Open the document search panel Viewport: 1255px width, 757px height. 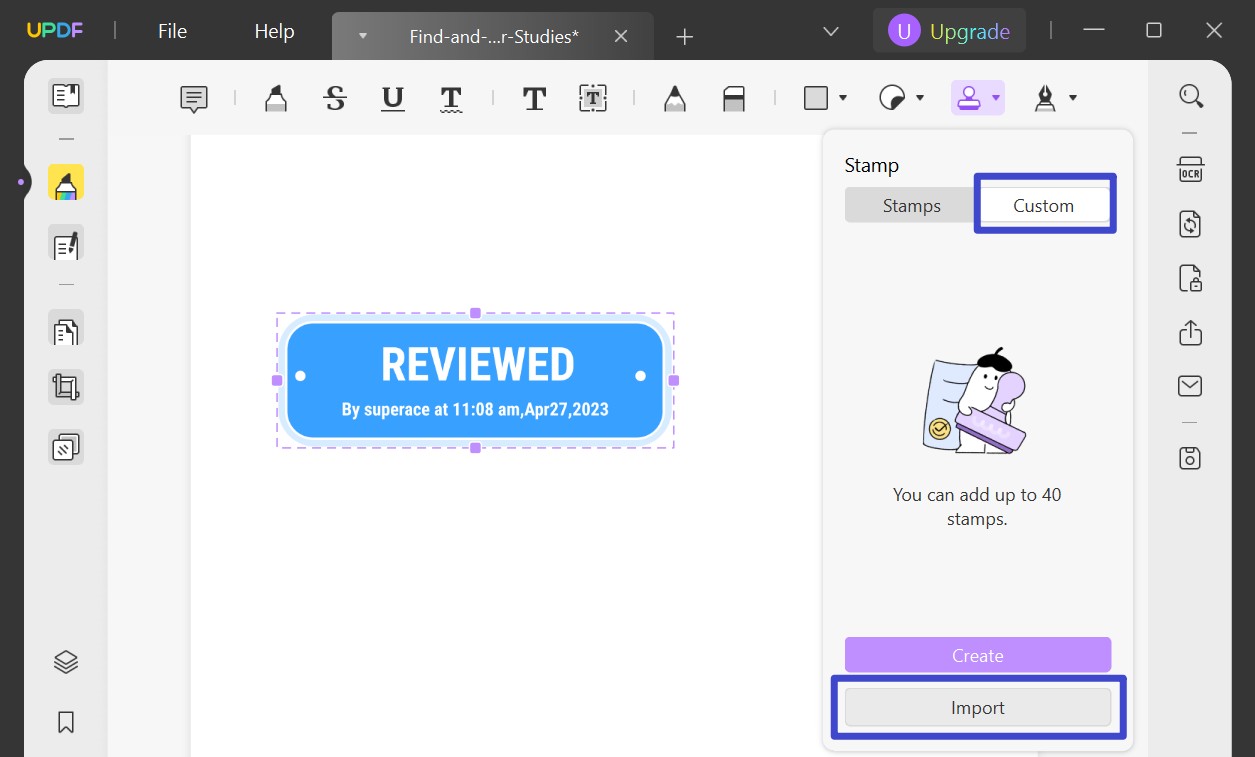(x=1190, y=95)
